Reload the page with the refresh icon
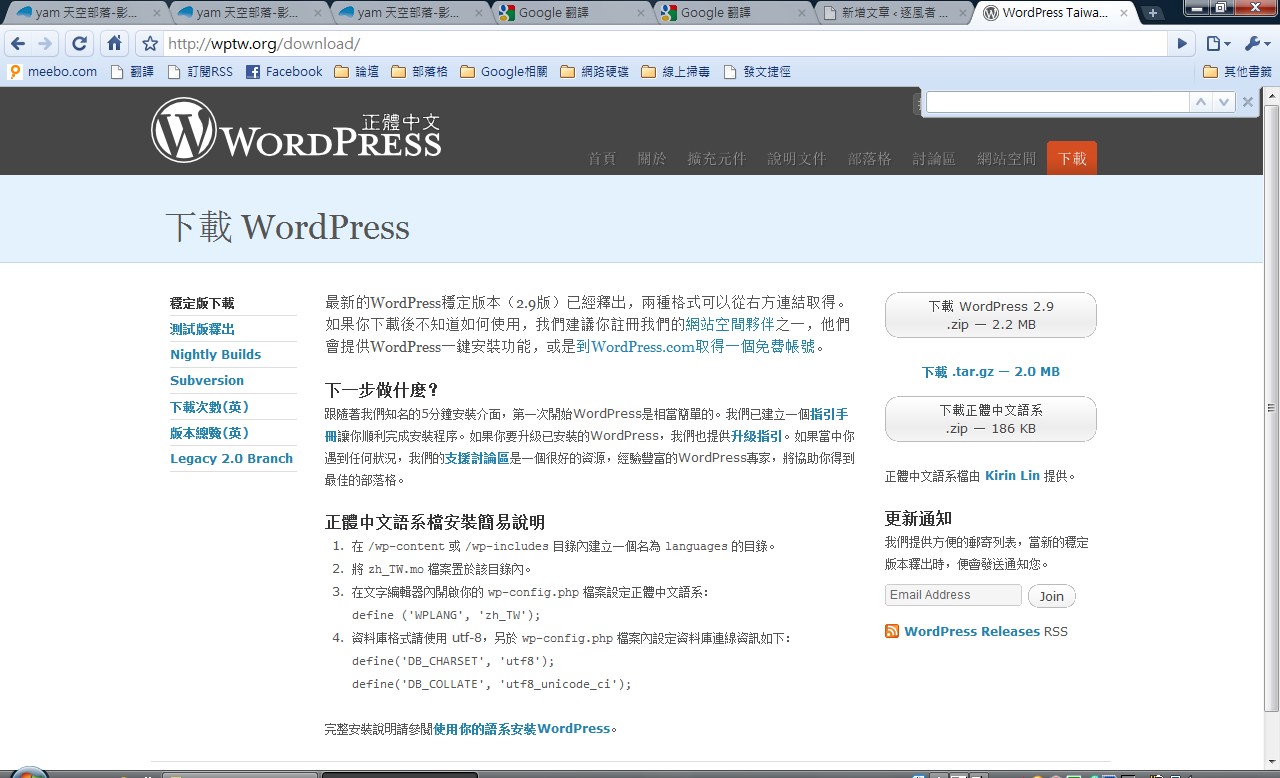 80,44
